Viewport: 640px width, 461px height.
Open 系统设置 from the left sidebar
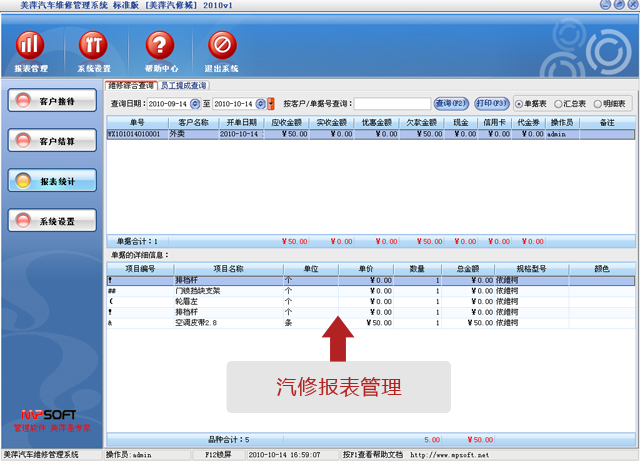52,221
